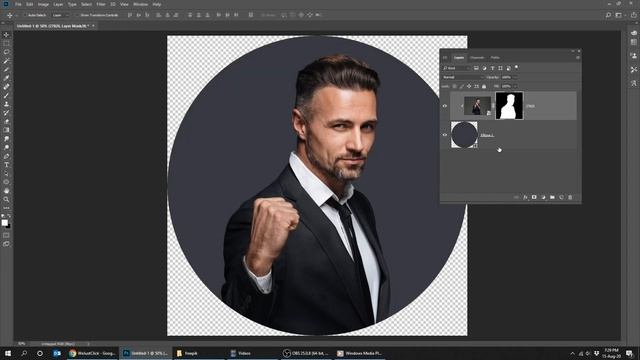Image resolution: width=640 pixels, height=360 pixels.
Task: Open the Image menu
Action: click(x=43, y=4)
